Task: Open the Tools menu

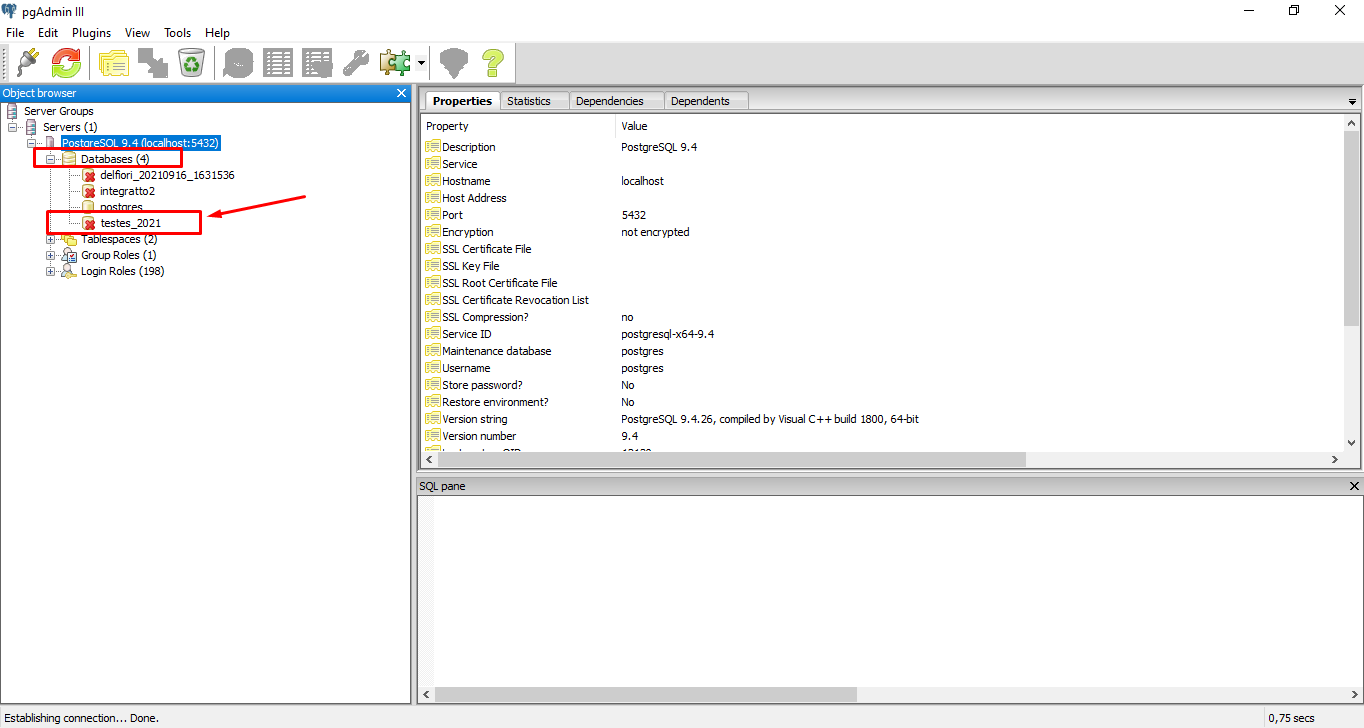Action: tap(177, 33)
